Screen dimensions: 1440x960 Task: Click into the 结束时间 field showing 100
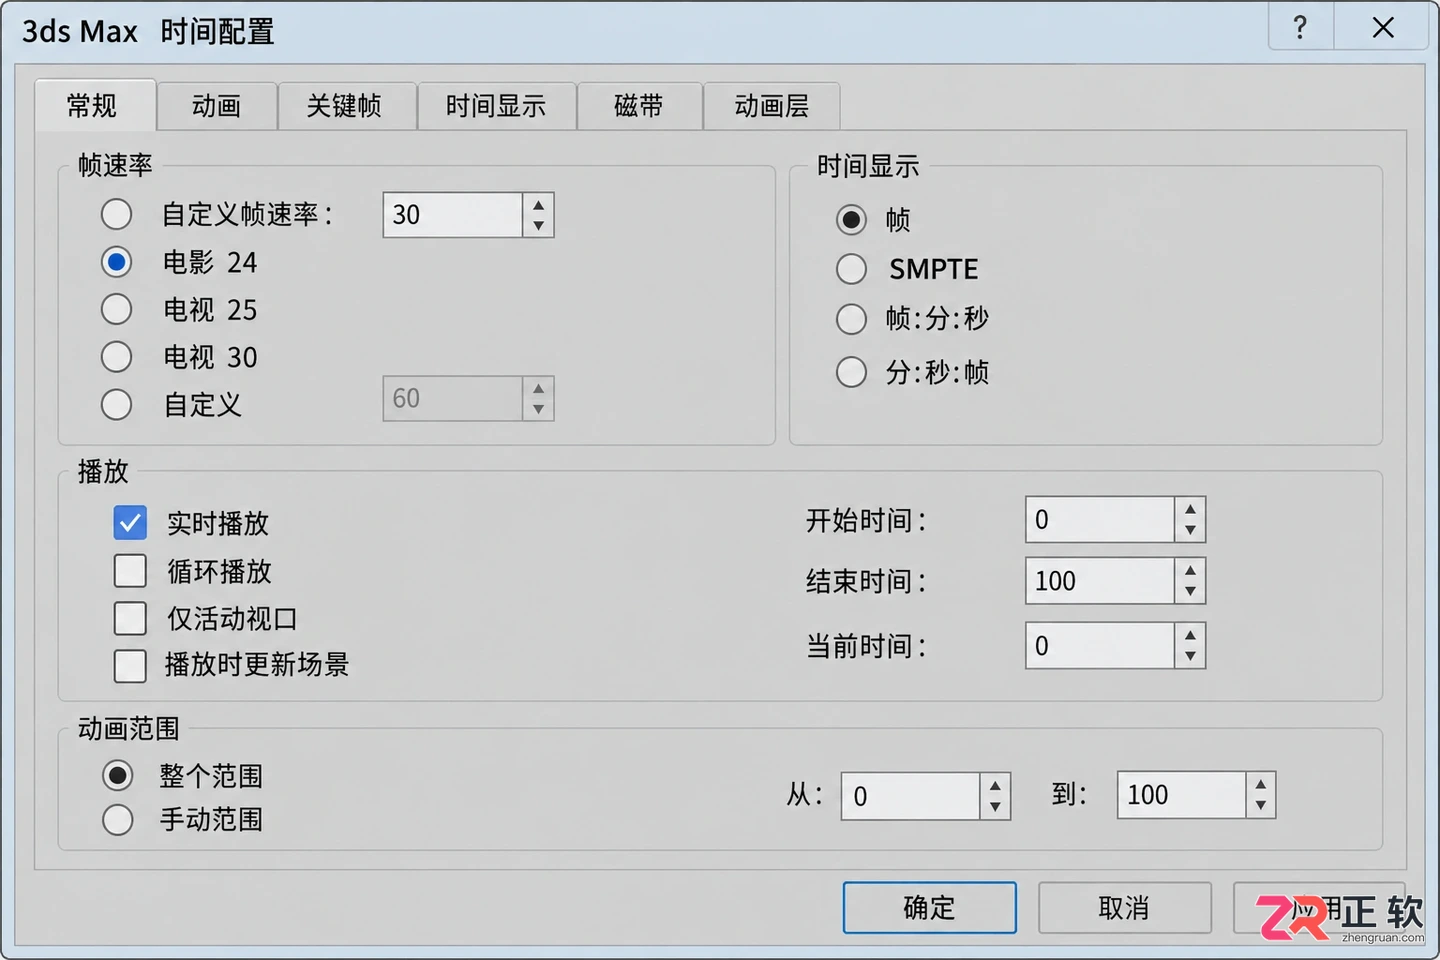pos(1100,581)
